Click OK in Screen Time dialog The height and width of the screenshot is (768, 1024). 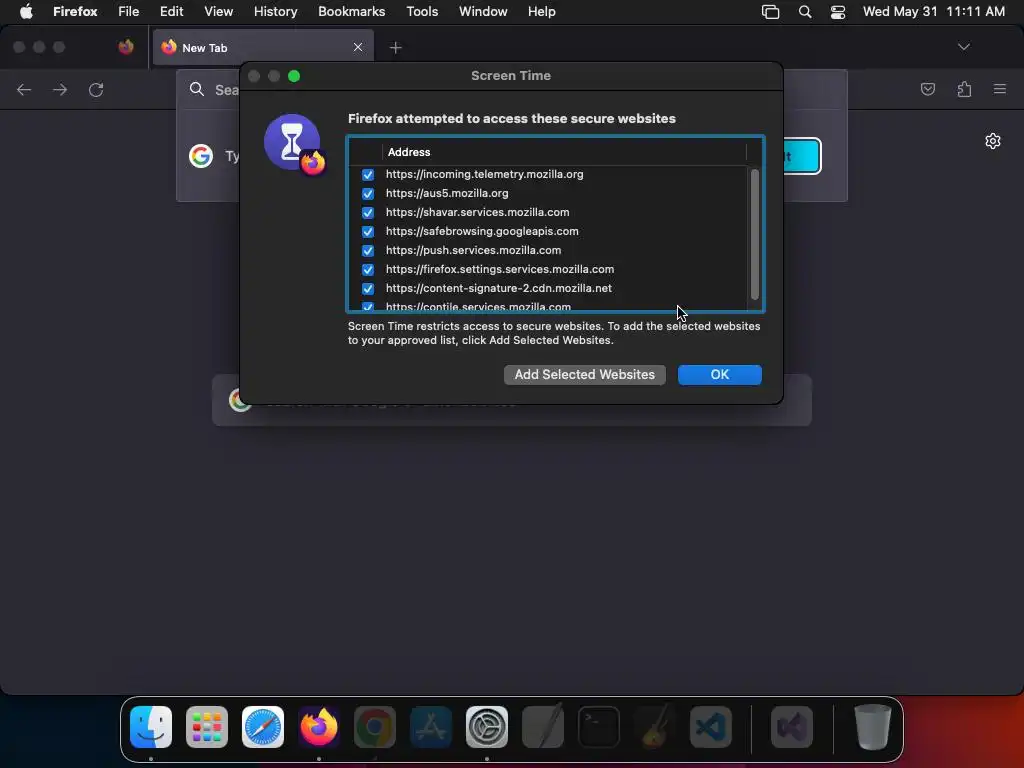719,375
